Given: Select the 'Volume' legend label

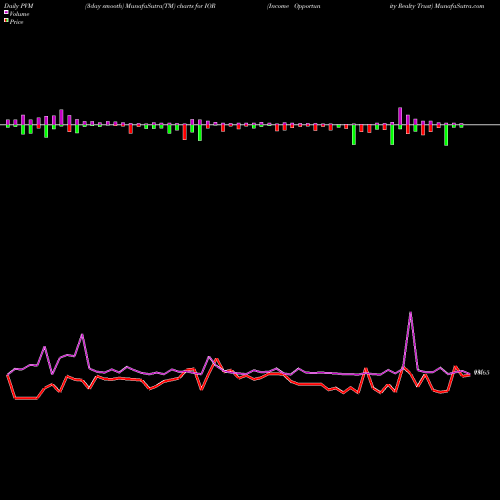Looking at the screenshot, I should (19, 14).
